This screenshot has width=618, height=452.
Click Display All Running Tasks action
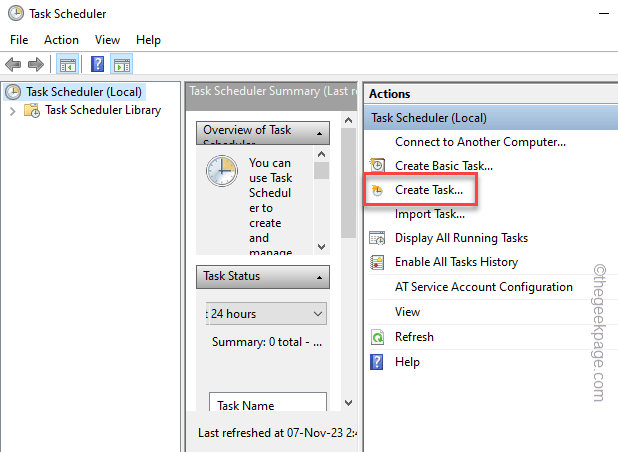pyautogui.click(x=461, y=238)
